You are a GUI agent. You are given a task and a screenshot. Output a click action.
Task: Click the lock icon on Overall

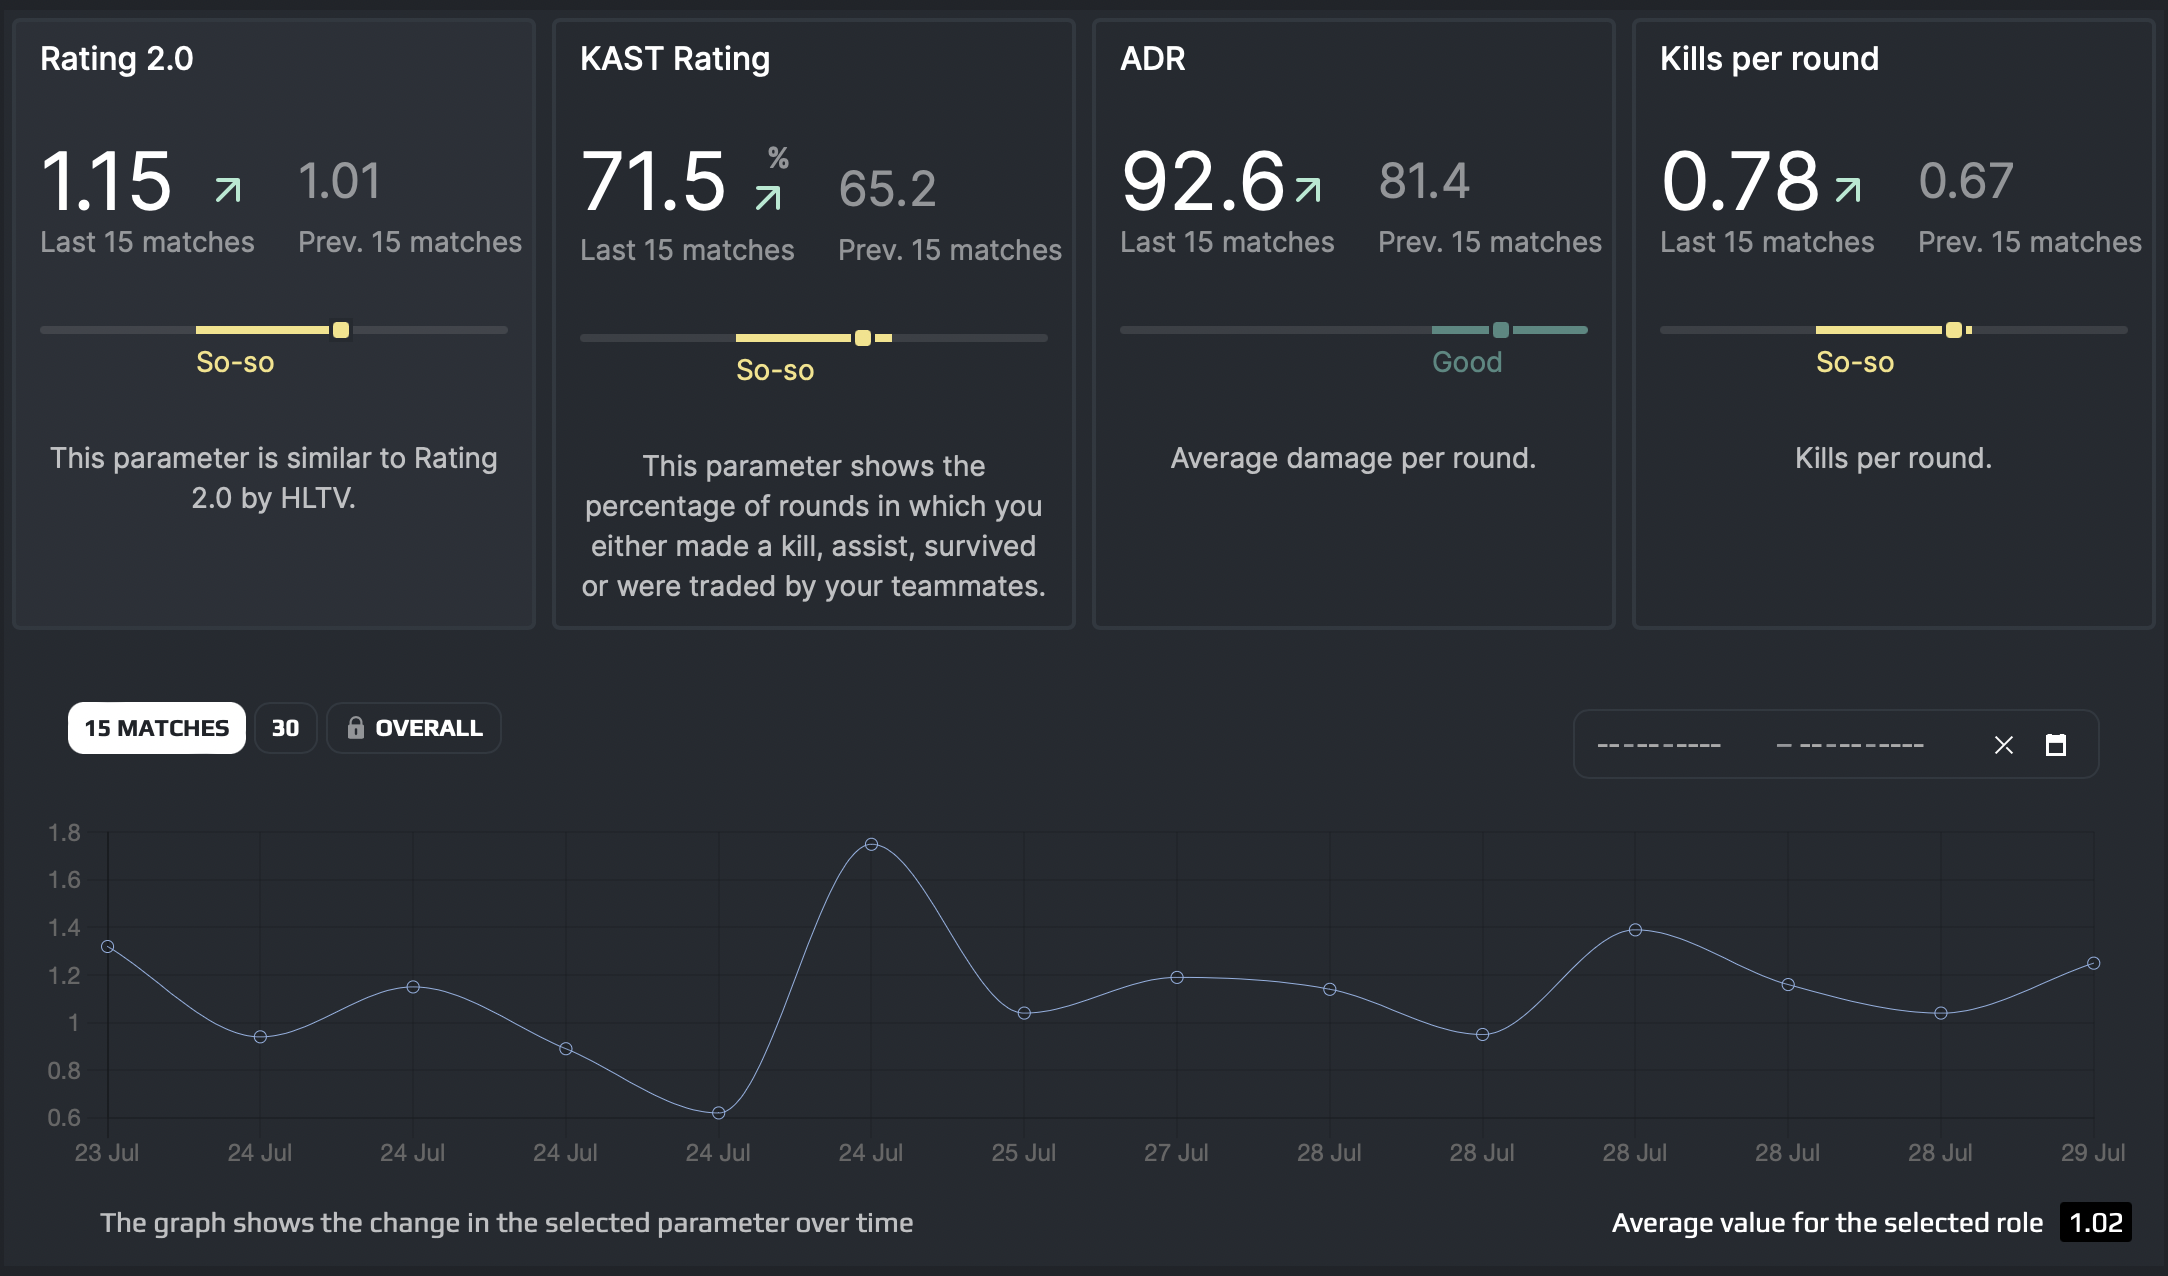point(355,728)
